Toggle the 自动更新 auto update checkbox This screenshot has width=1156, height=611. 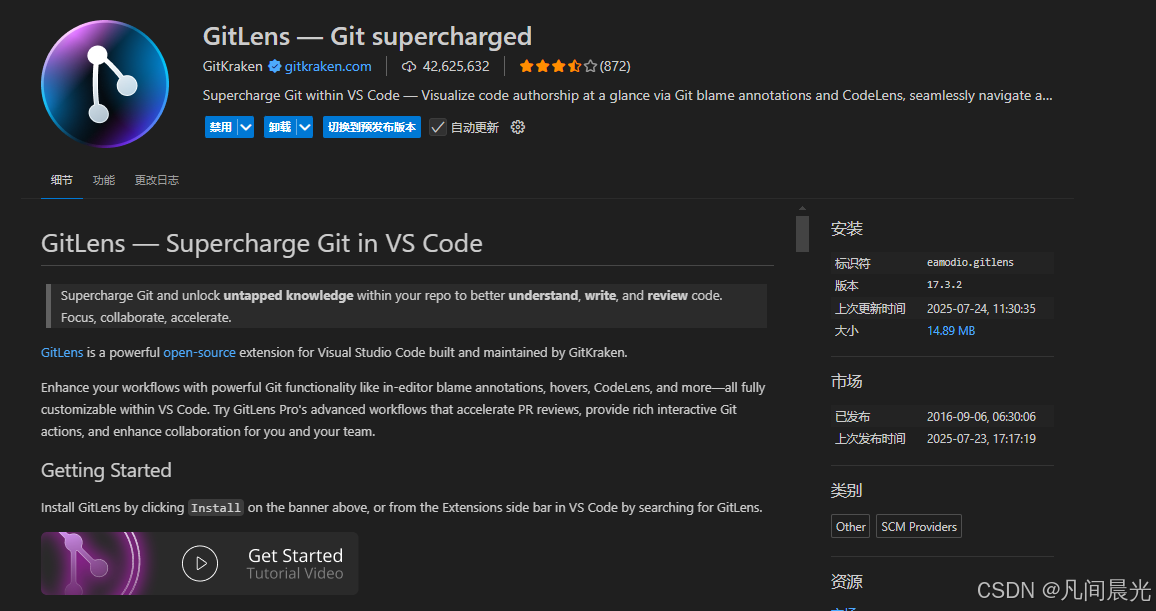tap(438, 128)
